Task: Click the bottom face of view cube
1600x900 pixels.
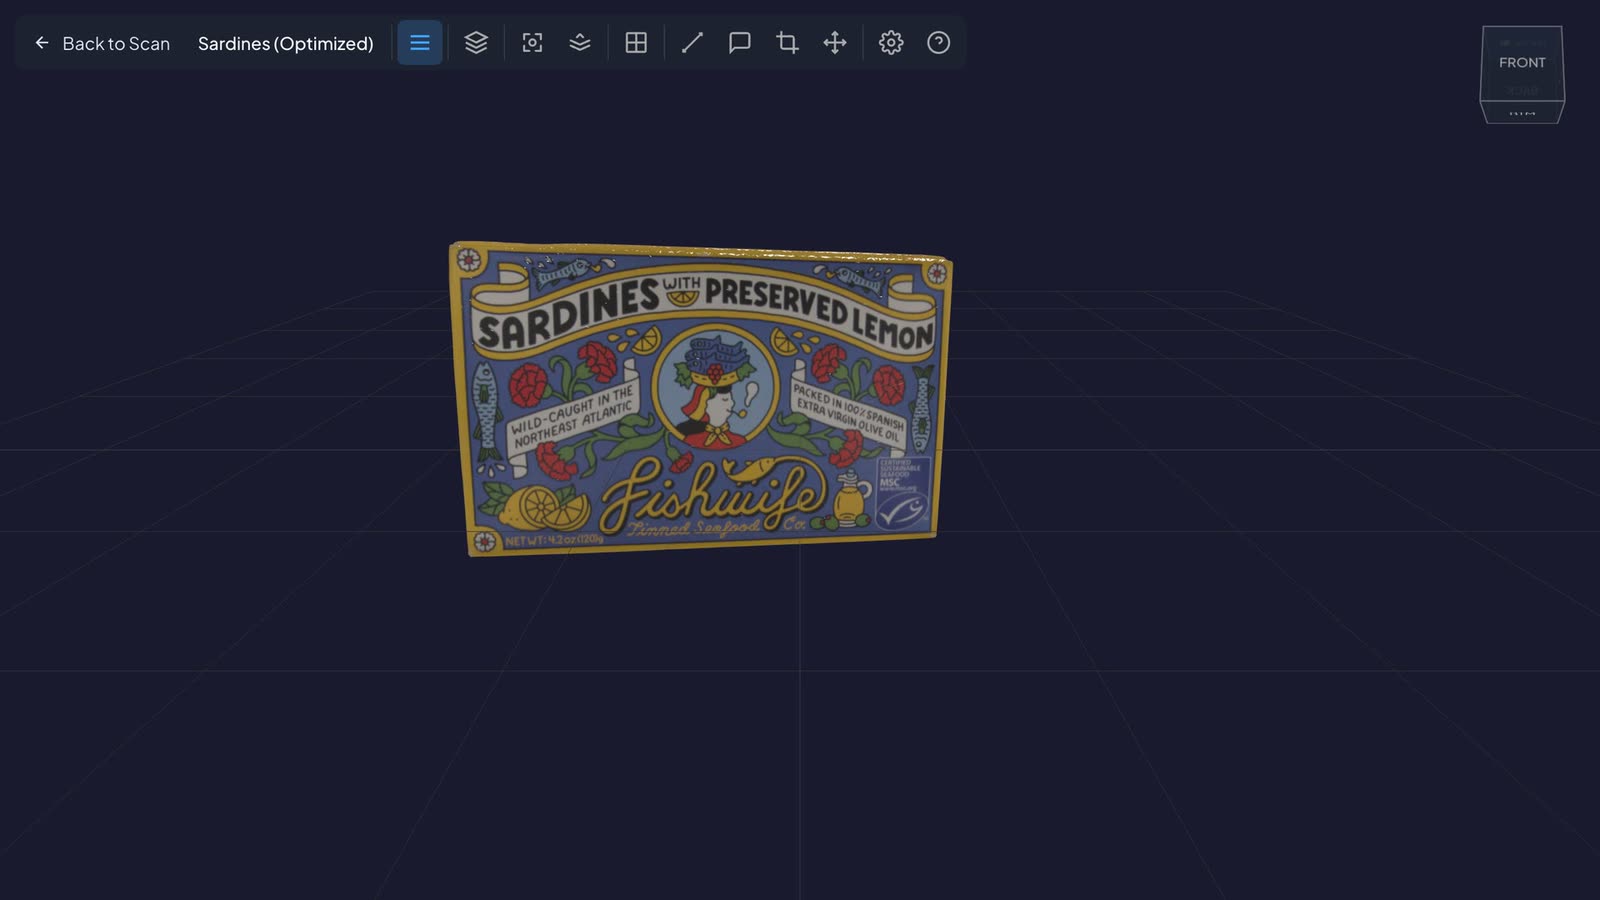Action: click(x=1522, y=112)
